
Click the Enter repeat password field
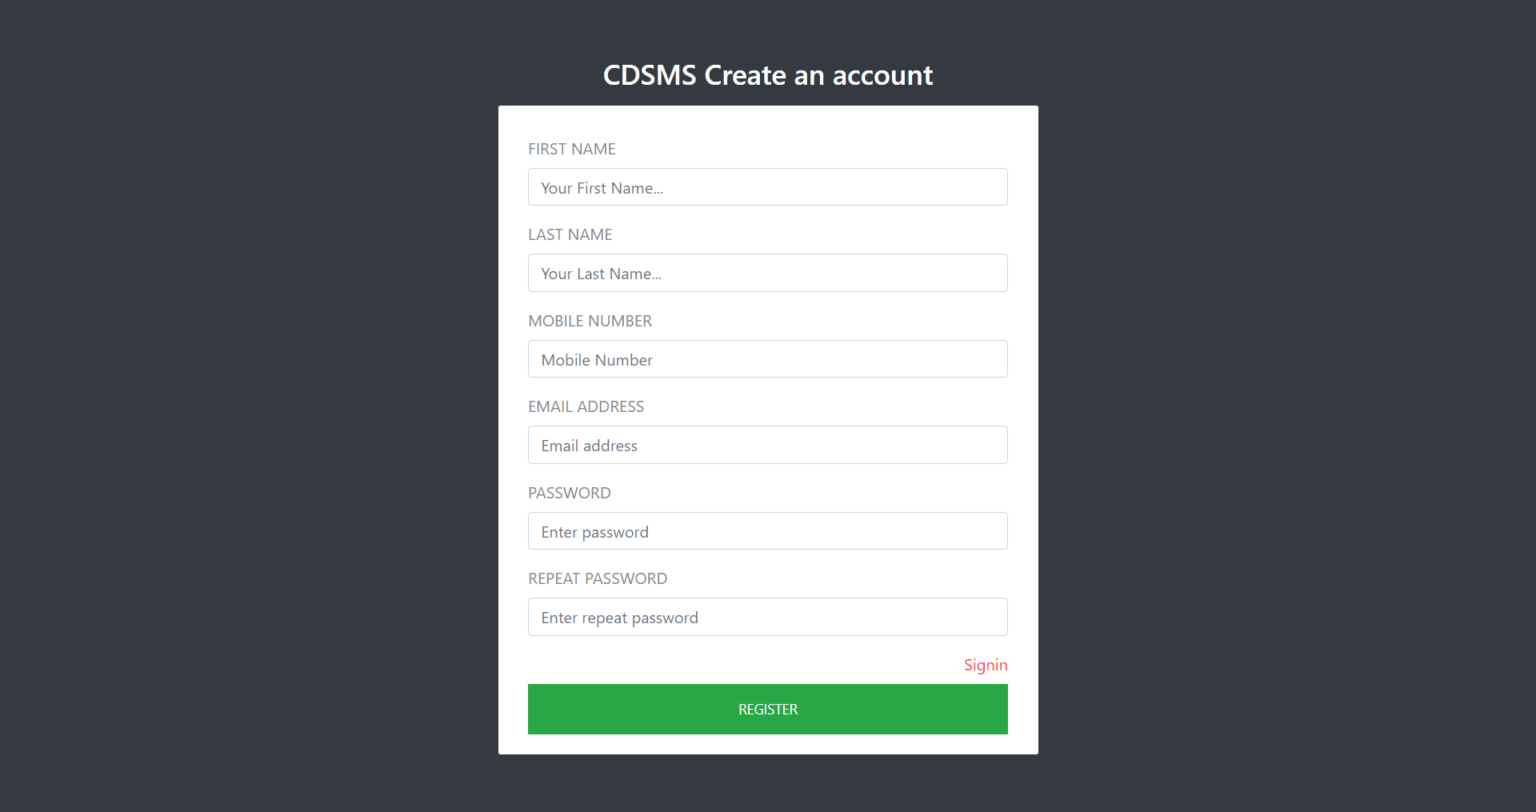click(767, 617)
